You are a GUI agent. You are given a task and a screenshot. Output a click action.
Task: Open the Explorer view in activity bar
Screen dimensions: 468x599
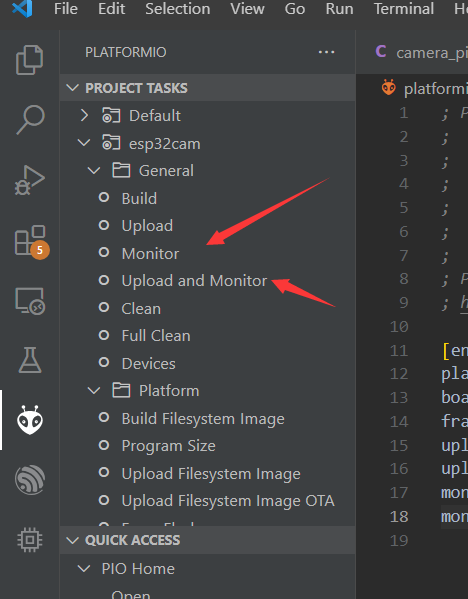coord(30,60)
